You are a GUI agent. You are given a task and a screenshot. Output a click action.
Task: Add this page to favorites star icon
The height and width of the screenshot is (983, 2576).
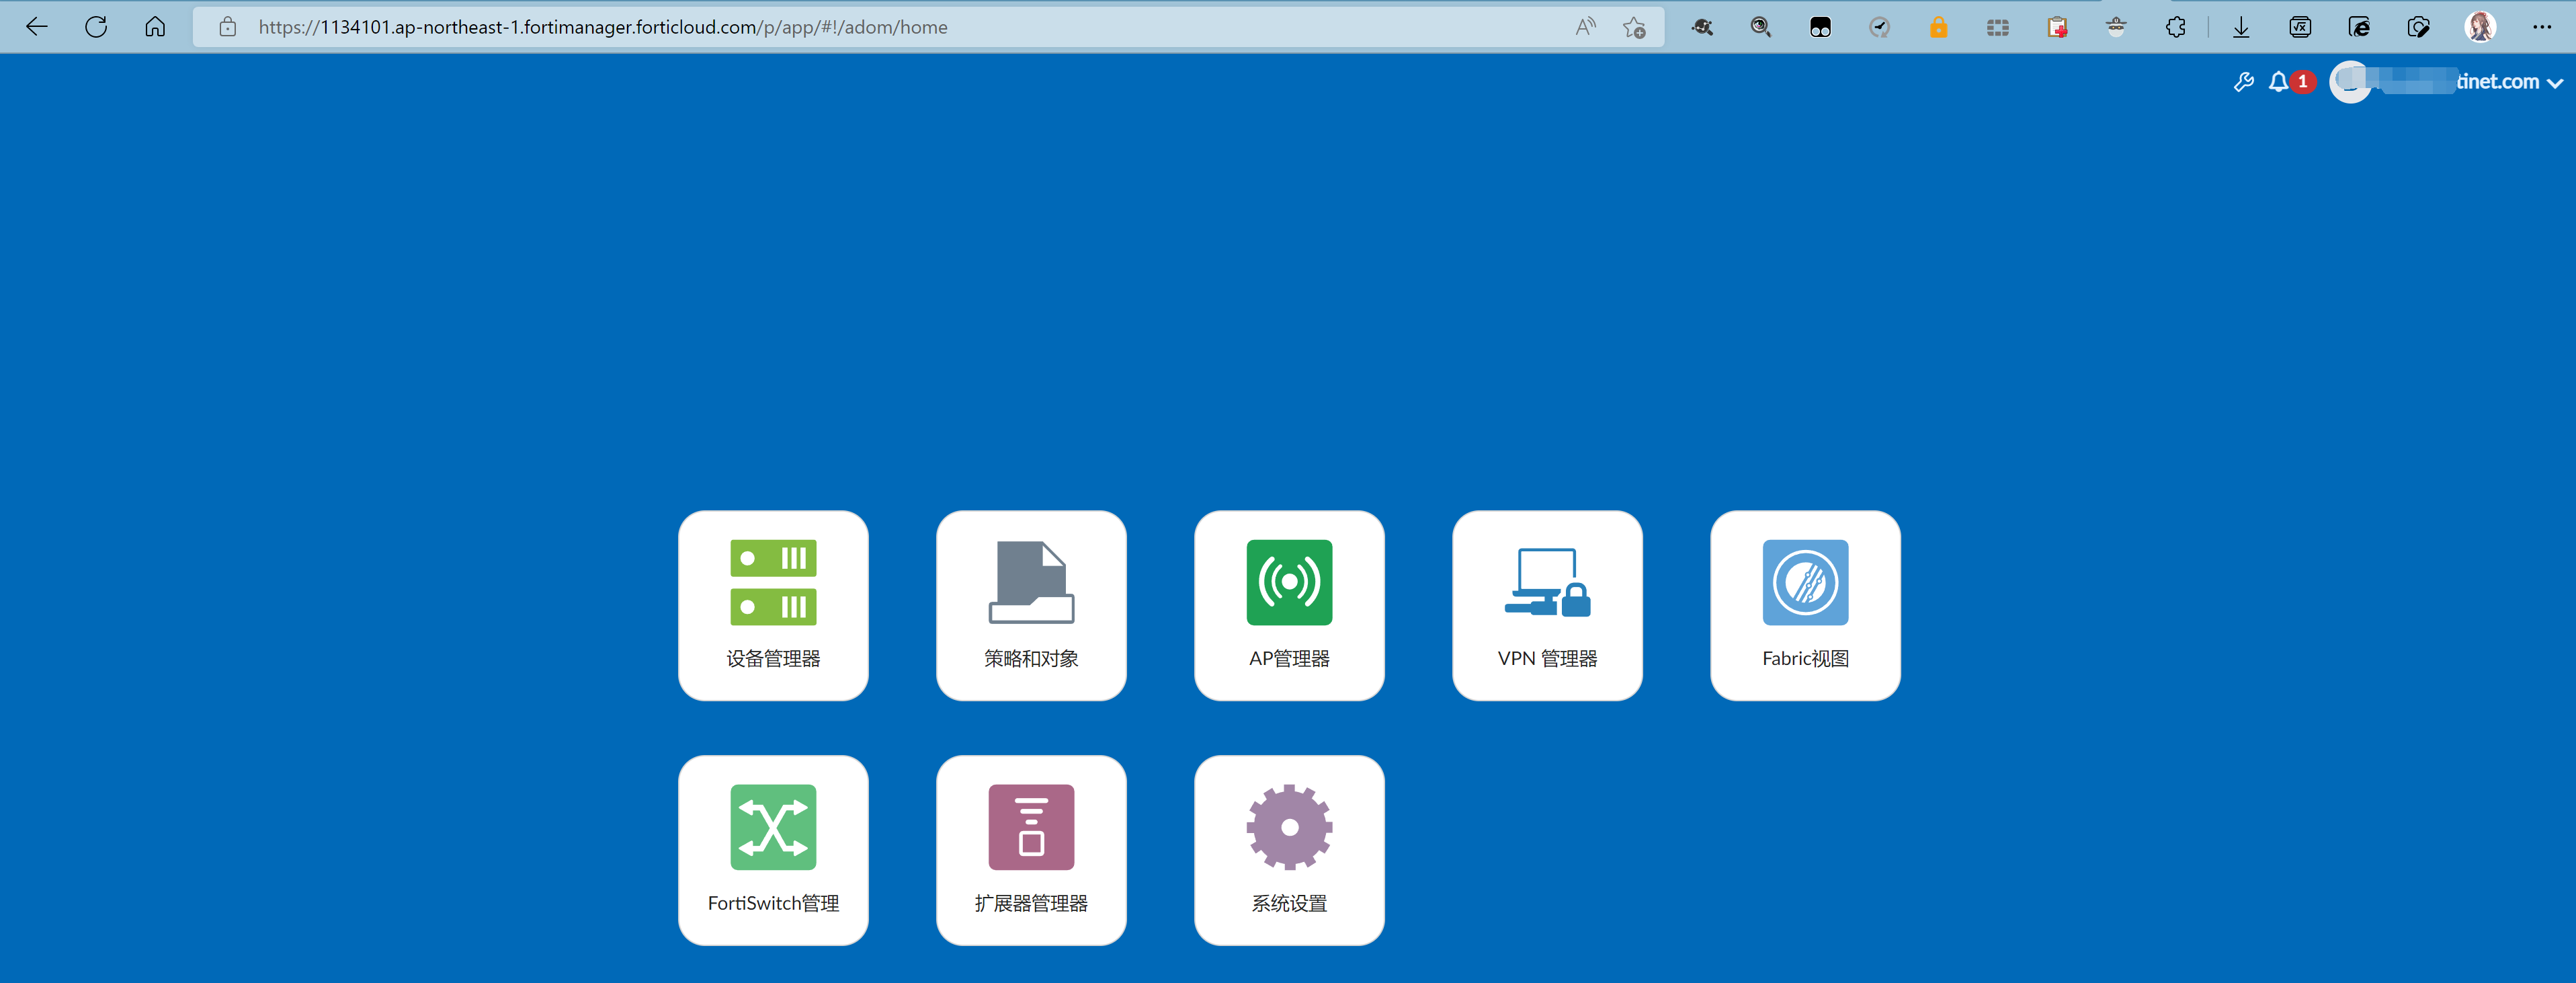[1634, 27]
